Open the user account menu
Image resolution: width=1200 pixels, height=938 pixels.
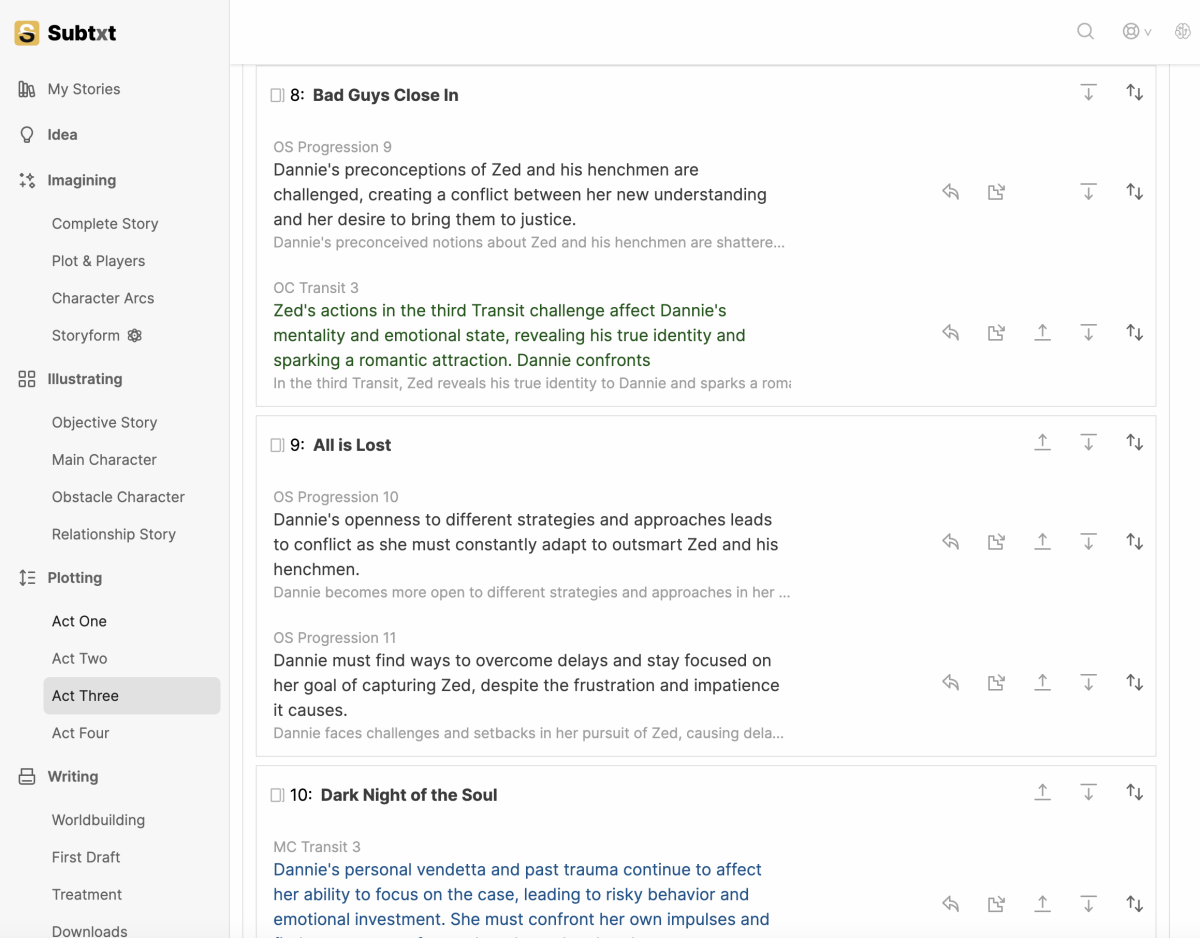1136,32
